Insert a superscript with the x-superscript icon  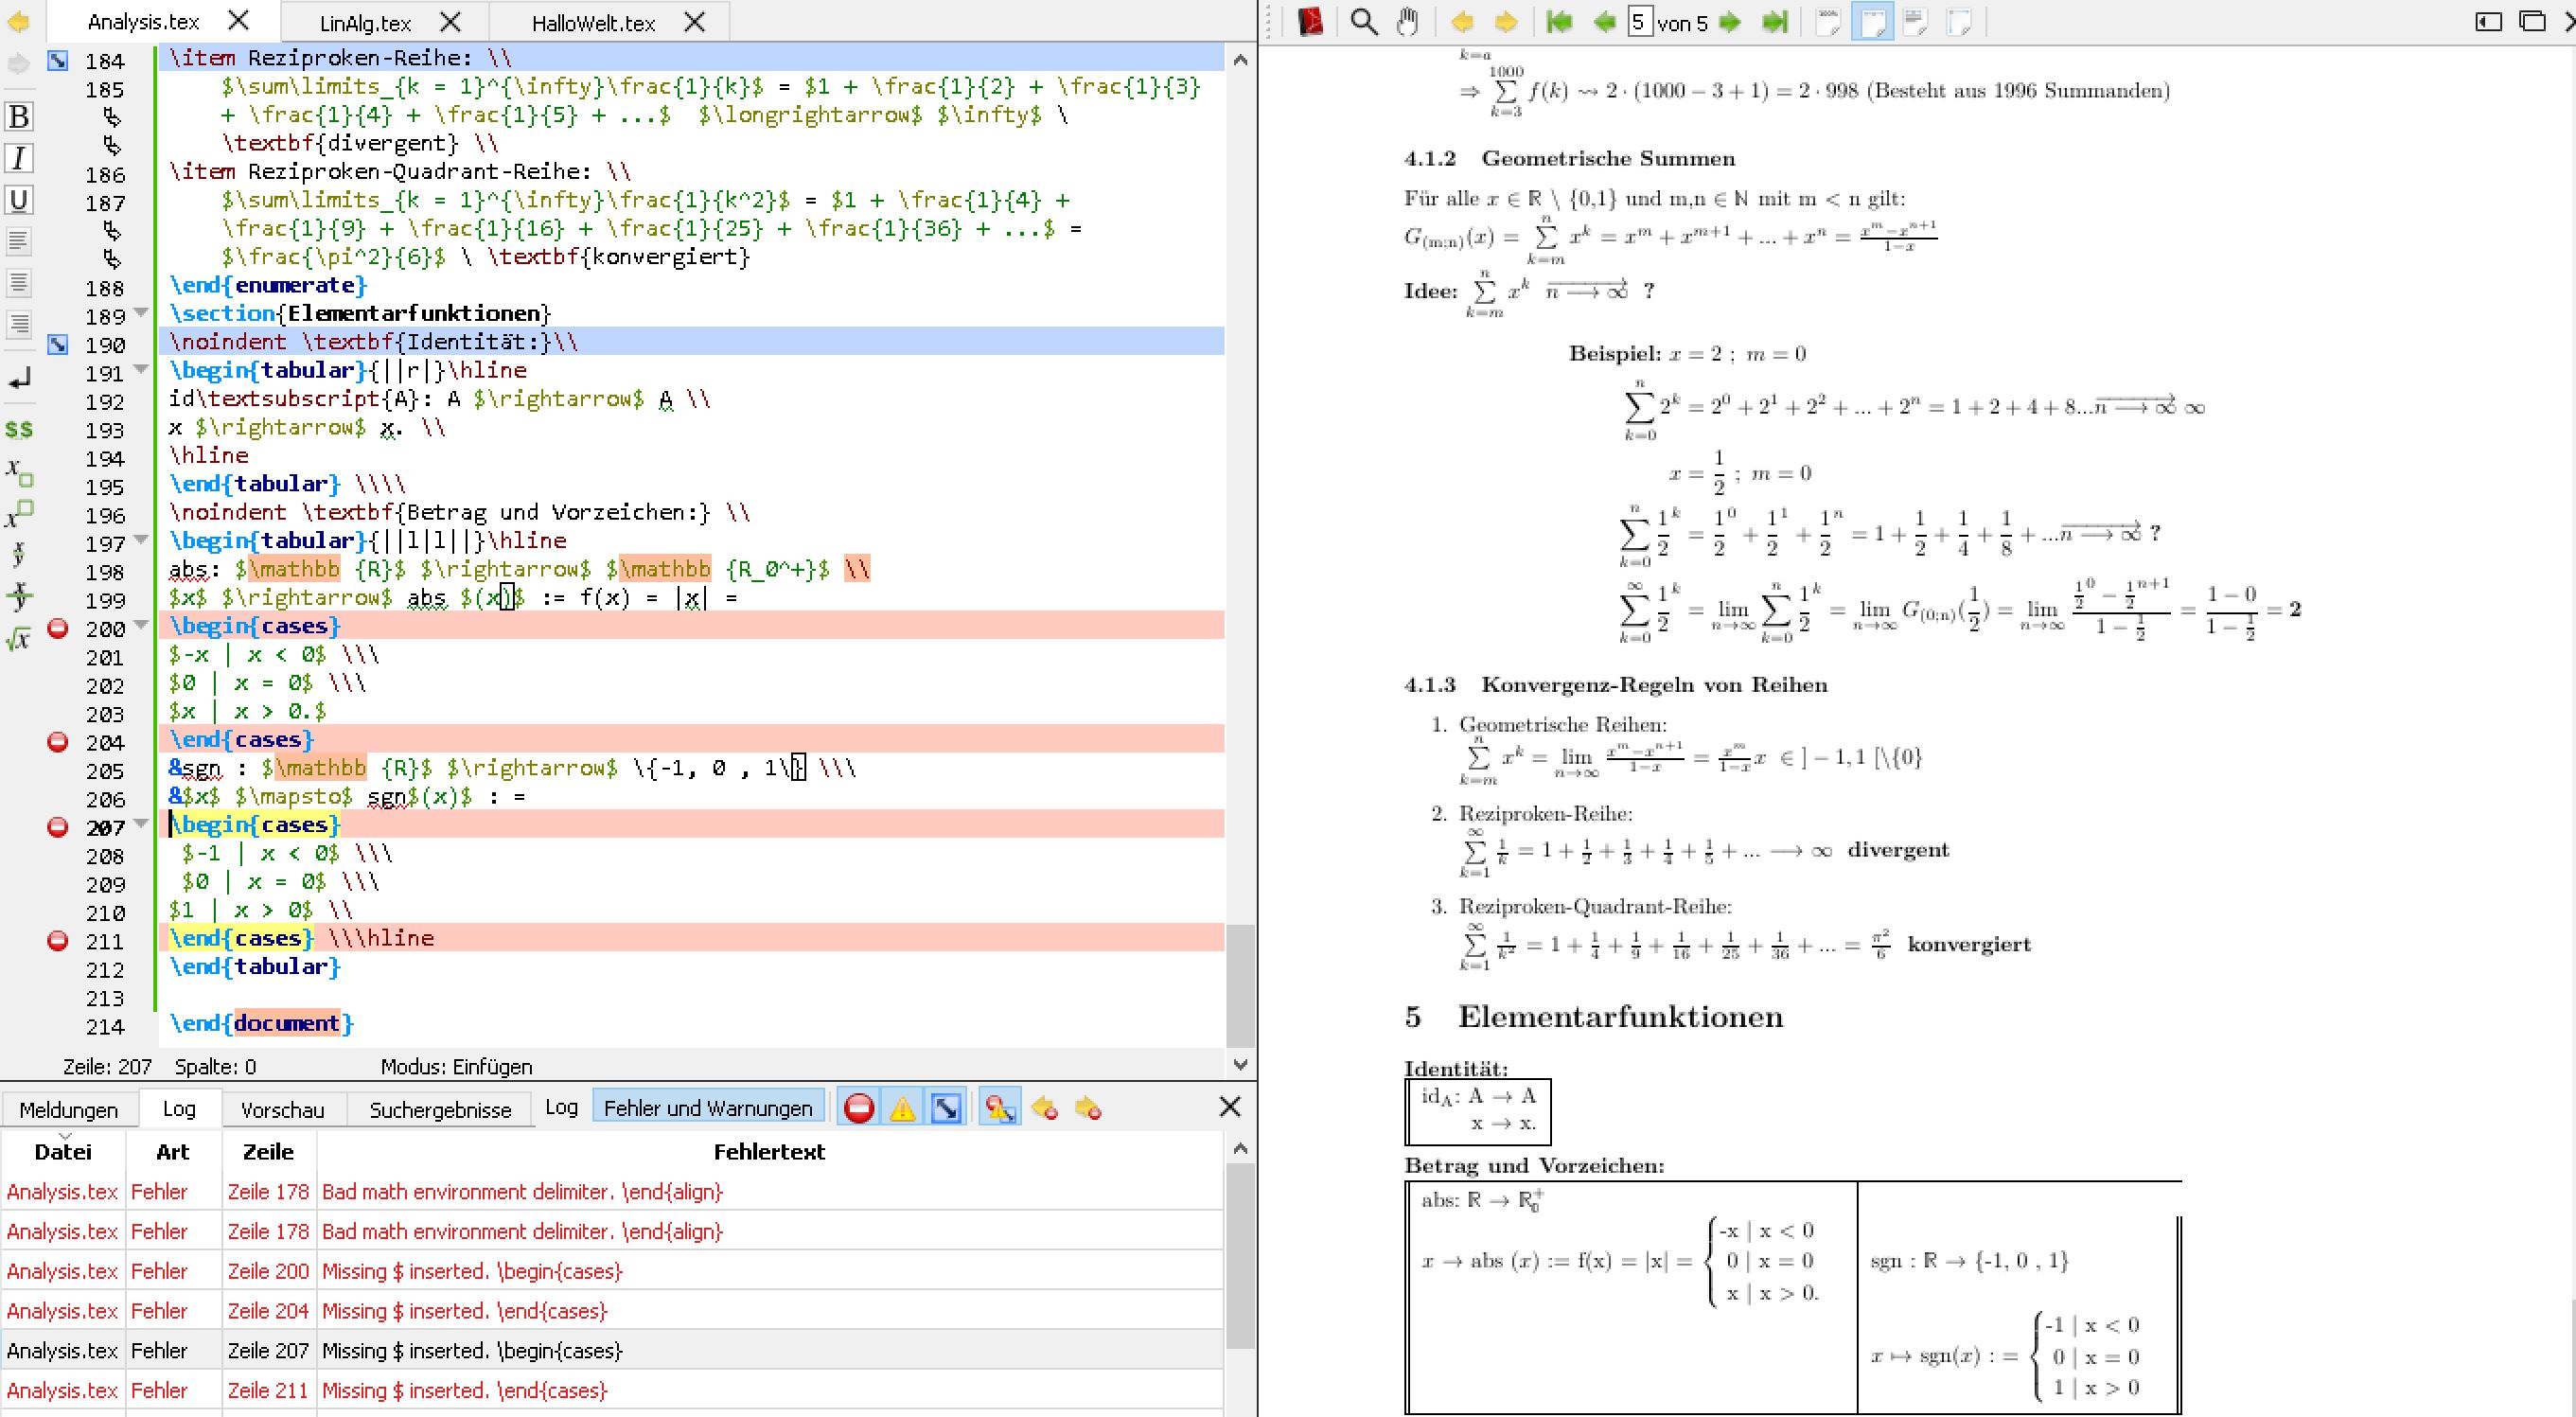pos(18,513)
